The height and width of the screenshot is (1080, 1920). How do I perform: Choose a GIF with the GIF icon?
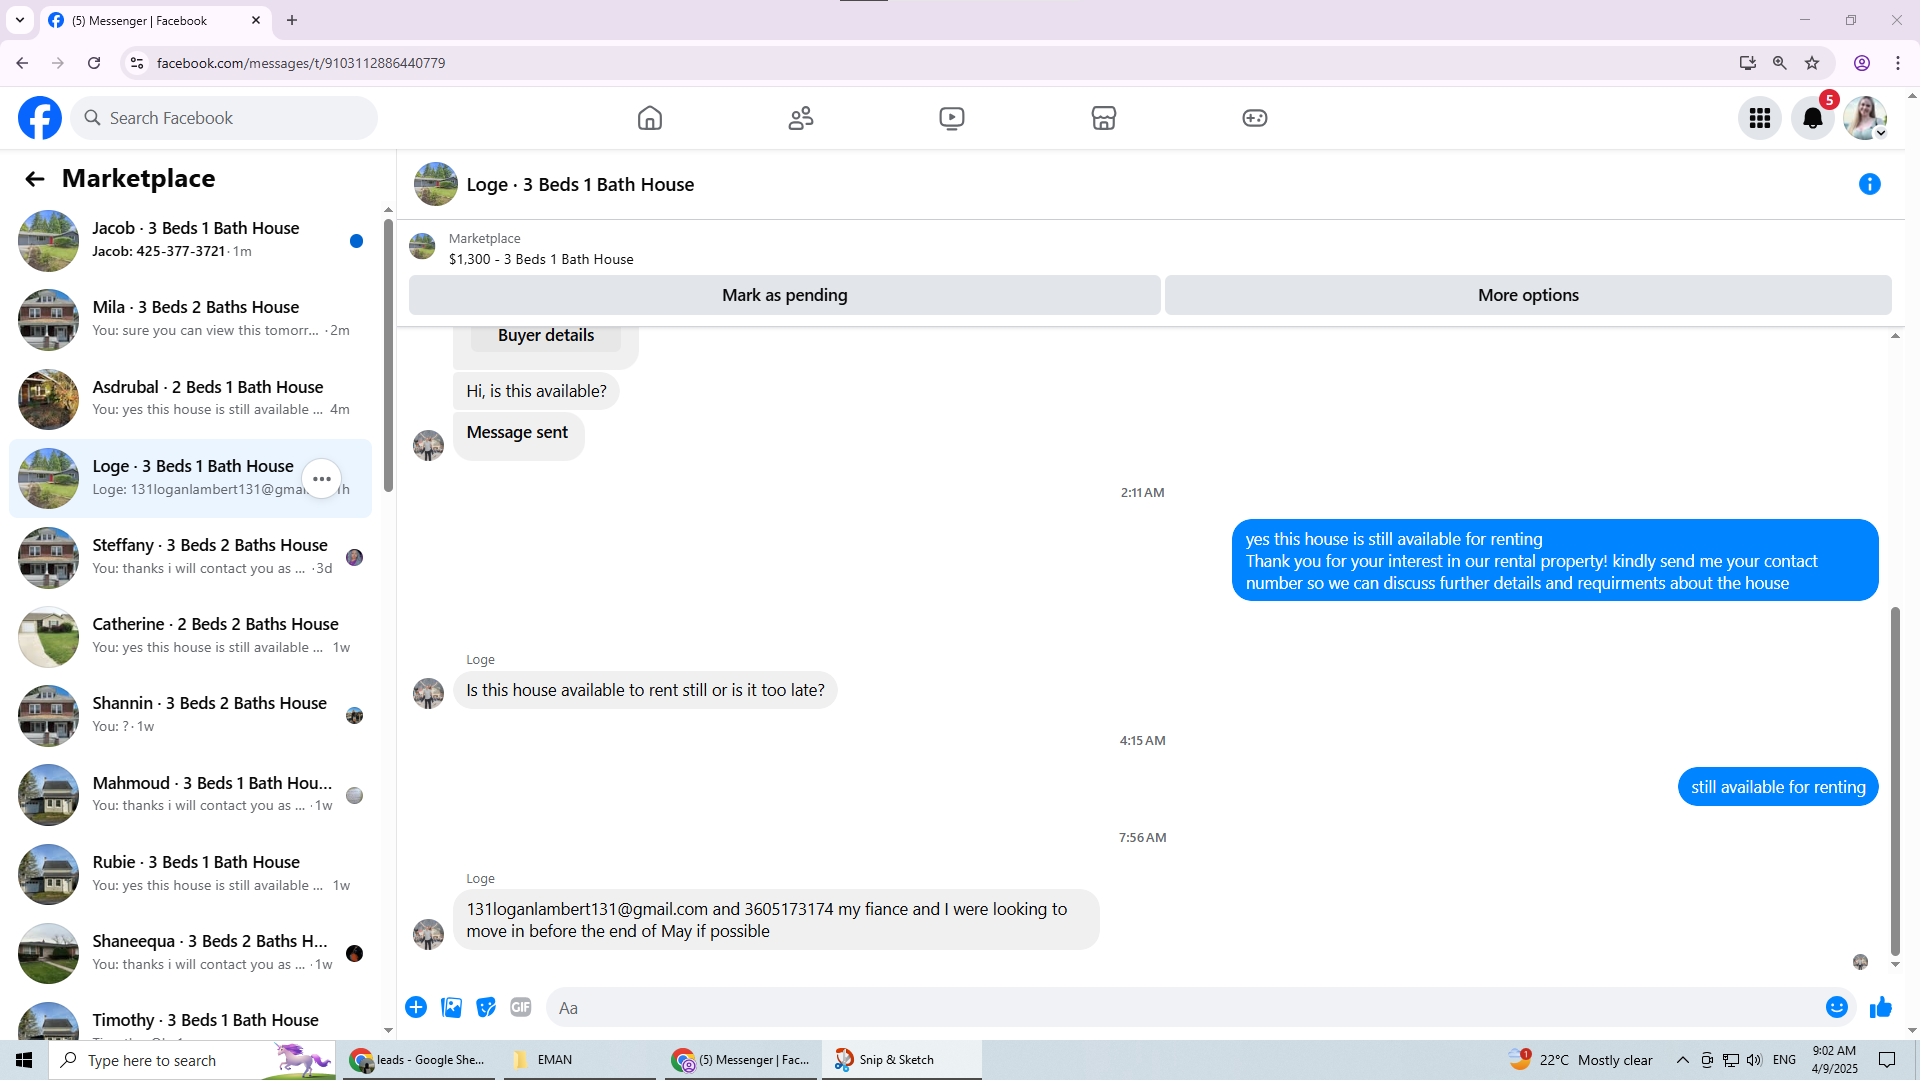pos(521,1007)
